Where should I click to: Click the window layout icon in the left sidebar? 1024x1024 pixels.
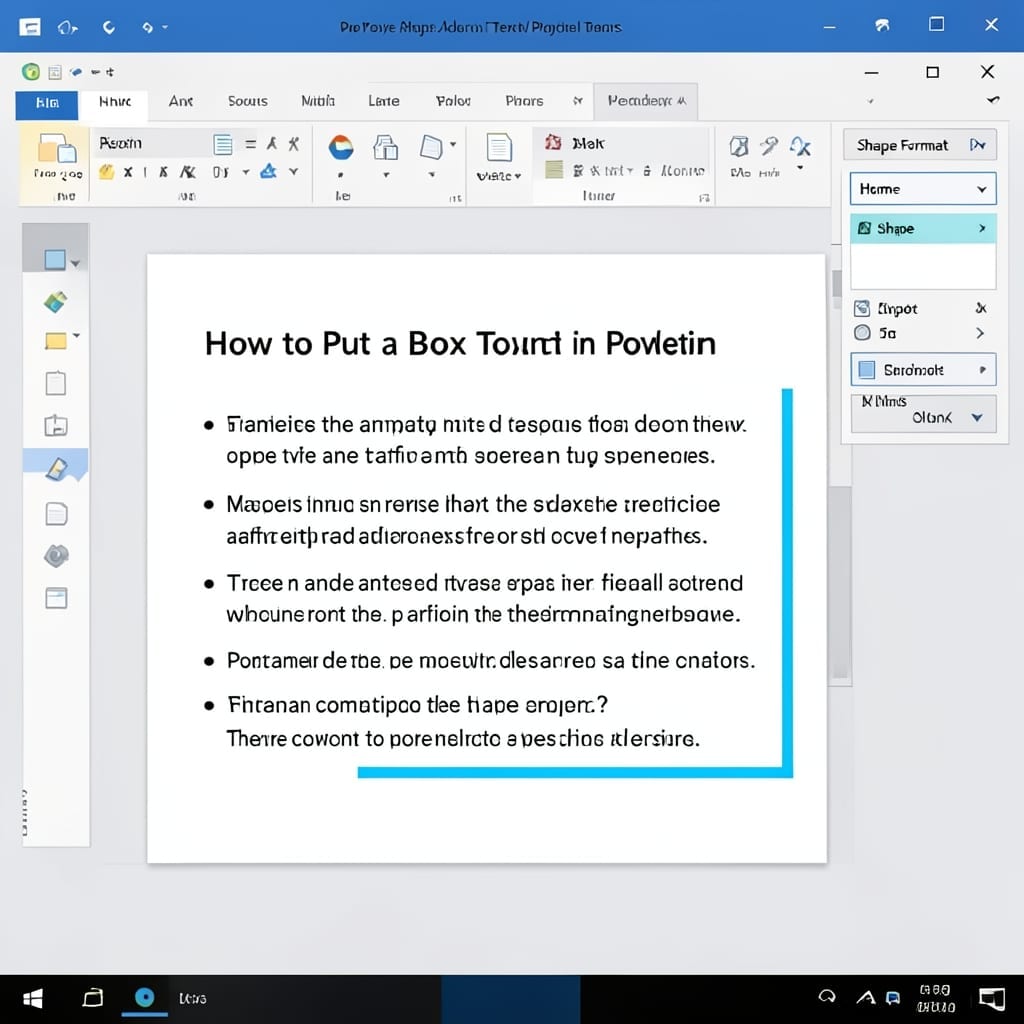[x=56, y=598]
